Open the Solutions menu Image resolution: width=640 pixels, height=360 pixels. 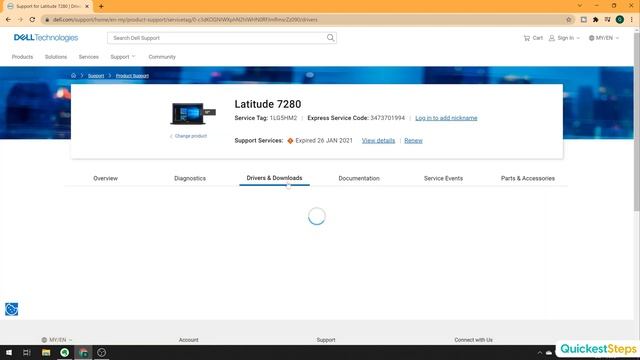pos(56,57)
